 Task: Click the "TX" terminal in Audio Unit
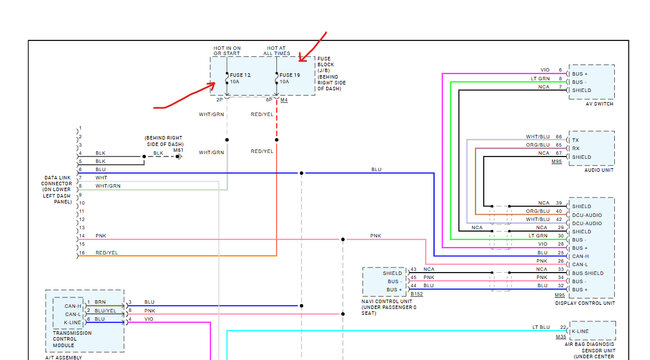click(x=575, y=140)
